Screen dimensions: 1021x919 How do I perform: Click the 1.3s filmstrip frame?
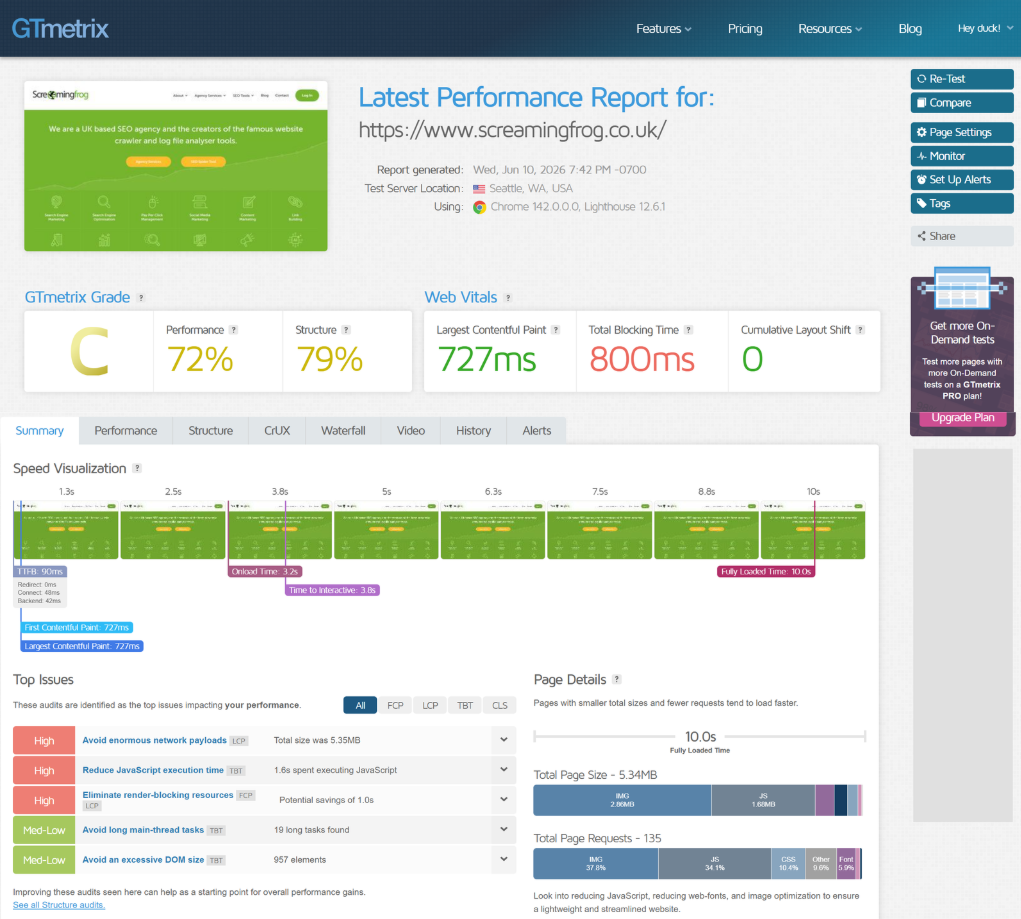(66, 530)
